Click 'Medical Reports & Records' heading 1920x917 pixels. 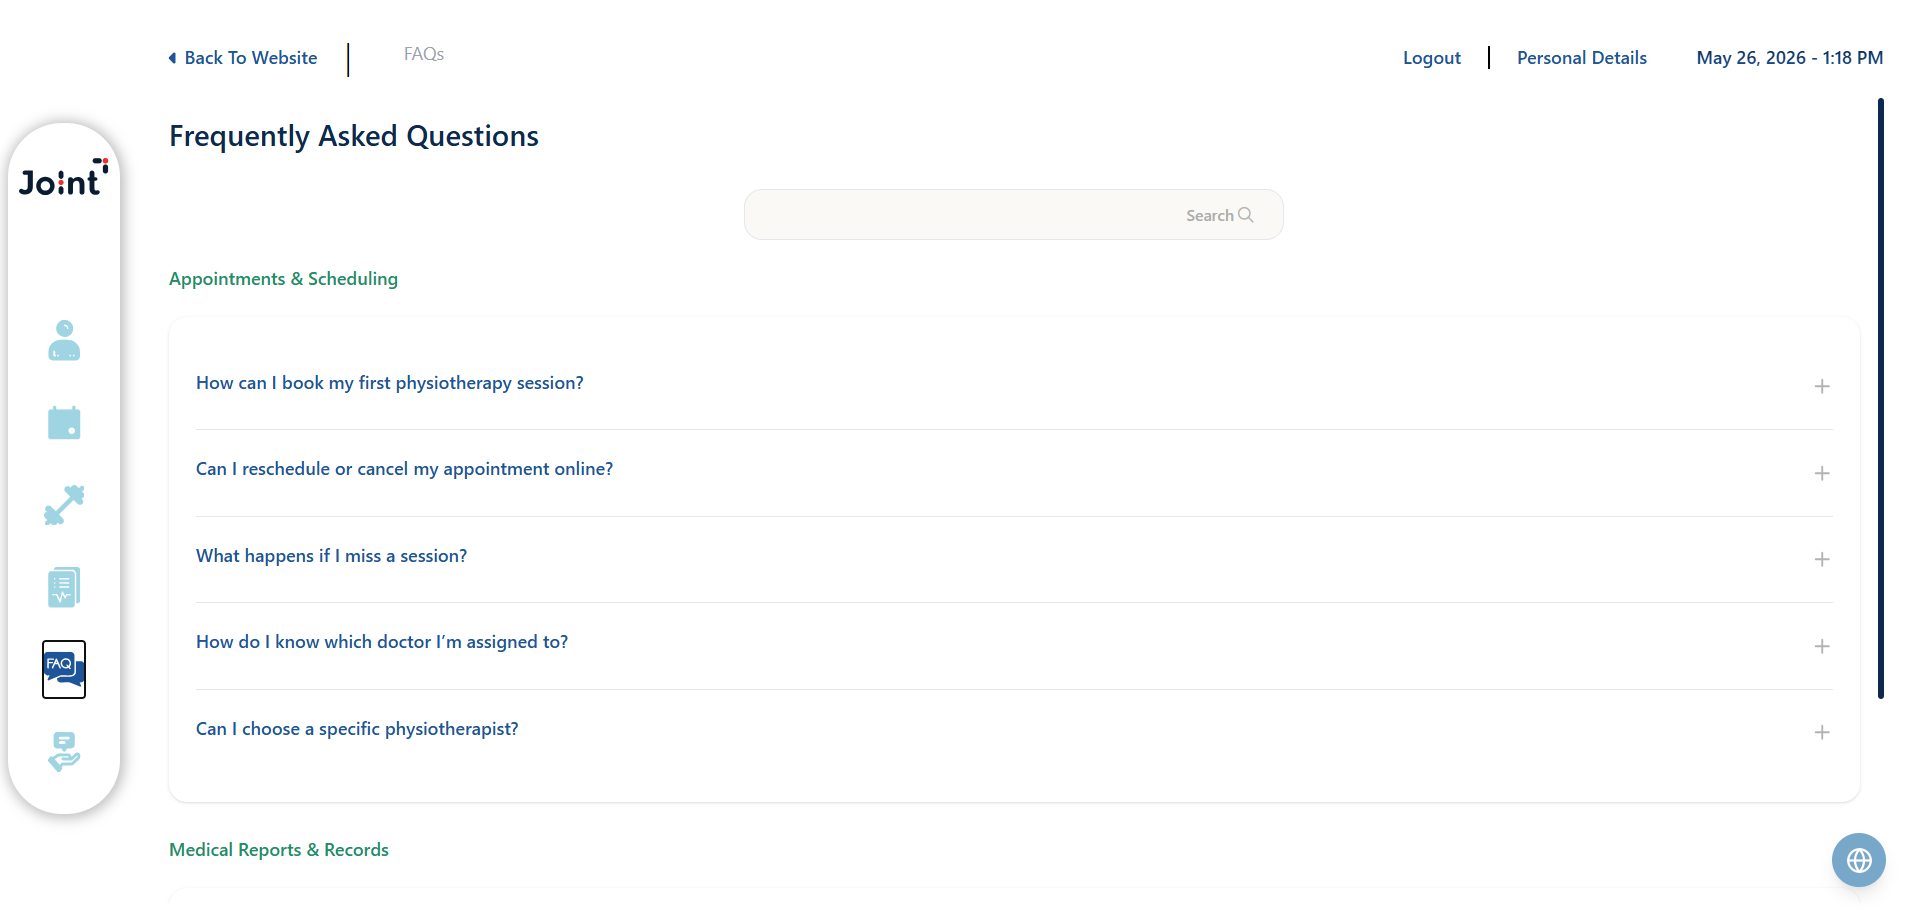click(x=279, y=850)
